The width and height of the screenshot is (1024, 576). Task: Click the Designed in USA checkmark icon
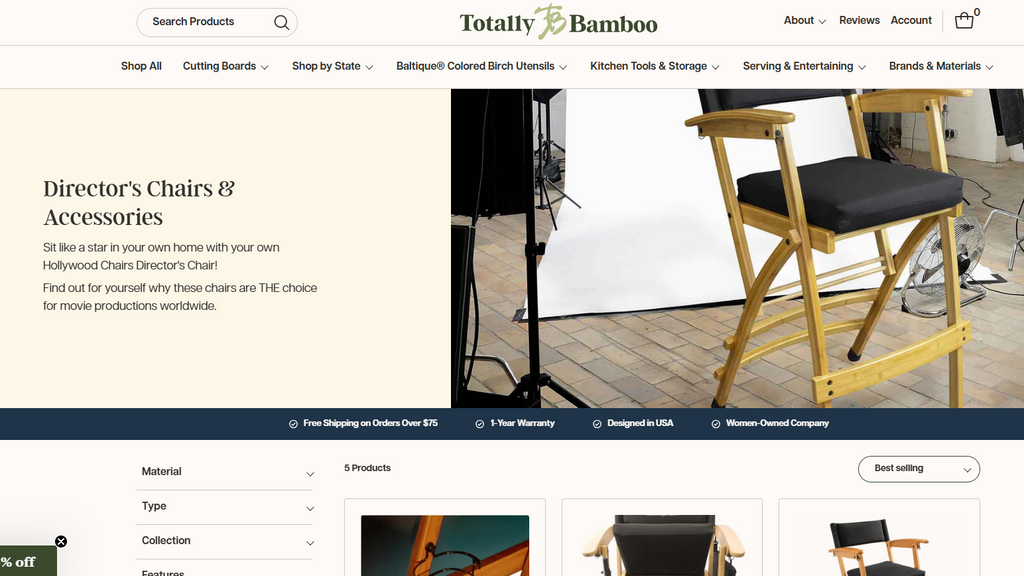[597, 424]
